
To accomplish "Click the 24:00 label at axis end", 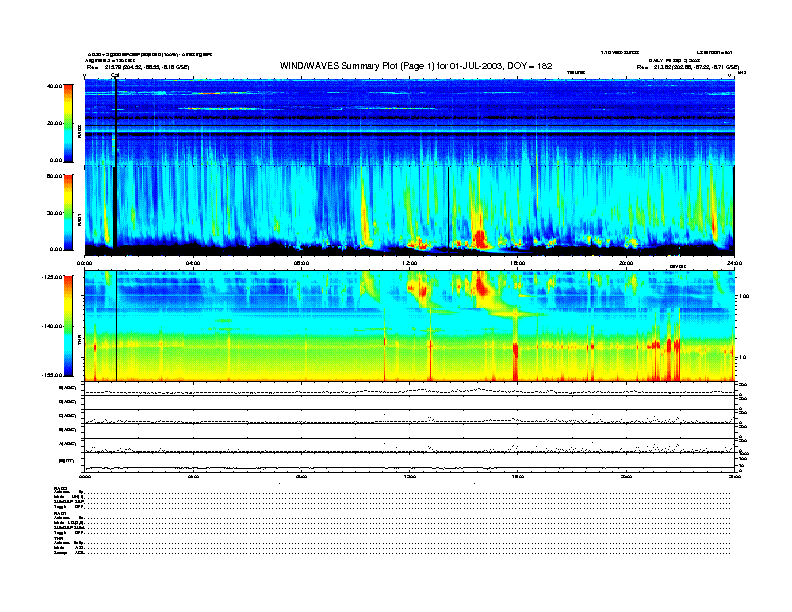I will [731, 263].
